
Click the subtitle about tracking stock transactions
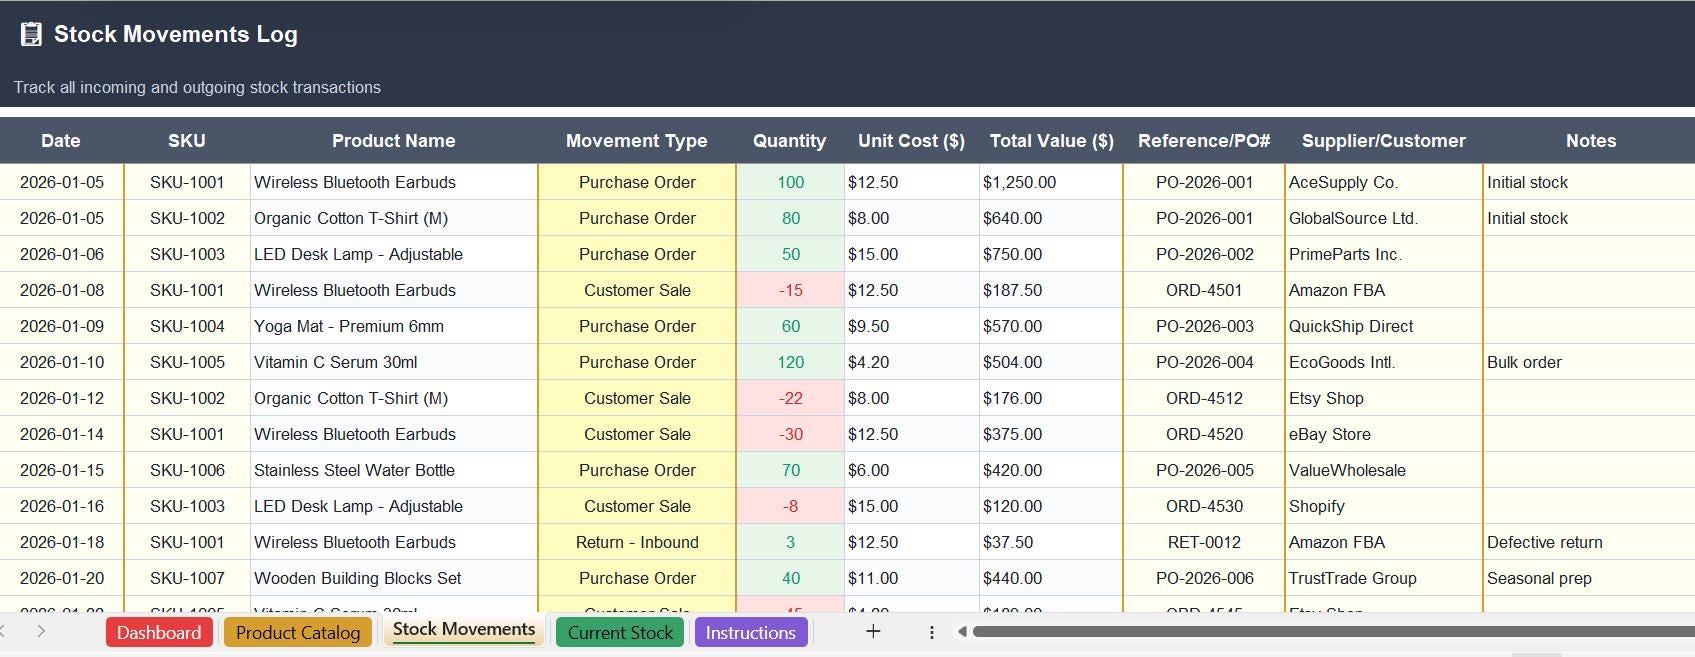pos(197,88)
